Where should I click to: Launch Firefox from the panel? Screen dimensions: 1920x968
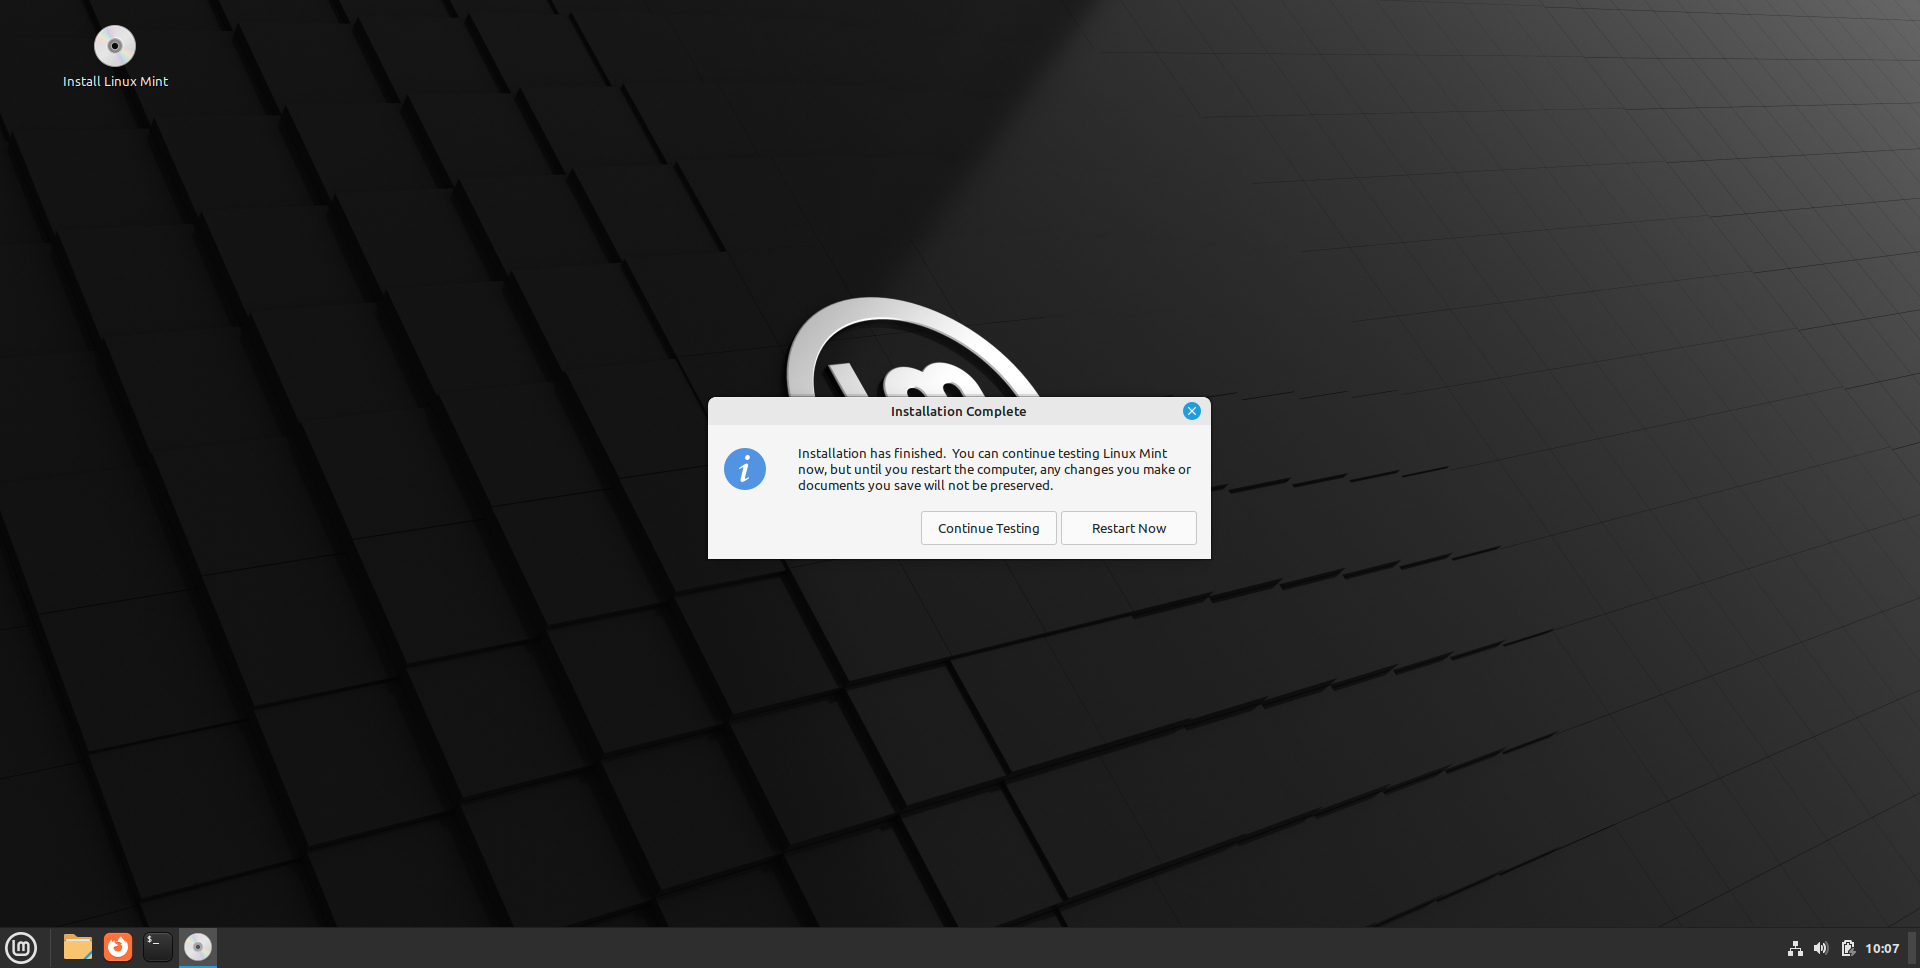[x=118, y=947]
